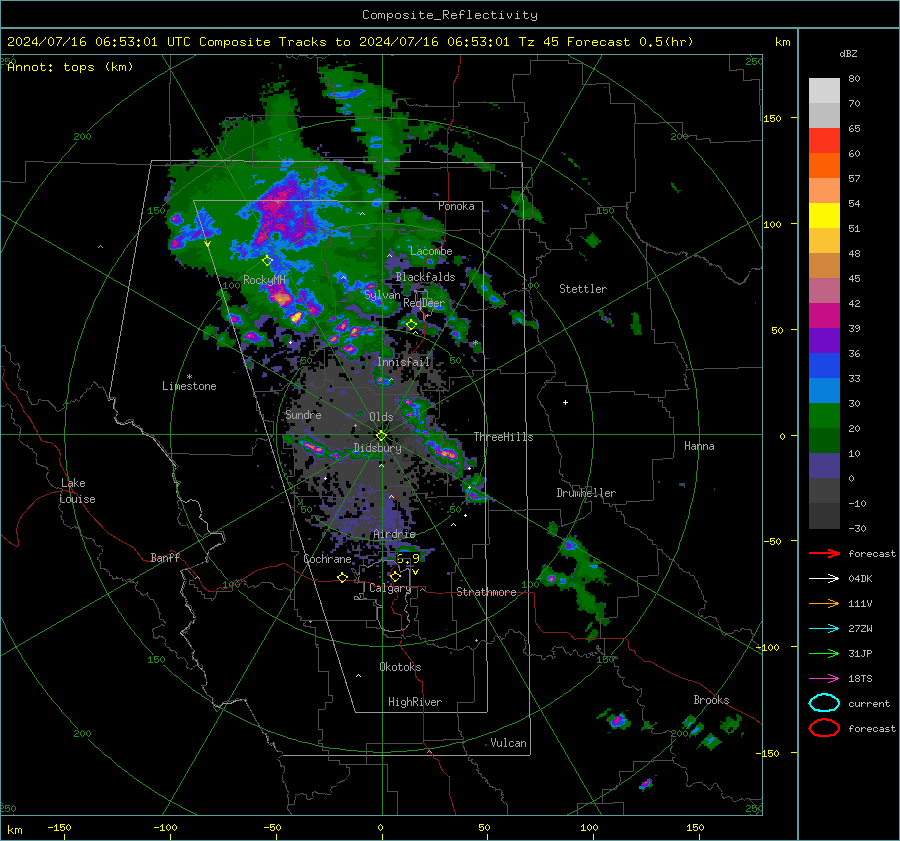Screen dimensions: 900x841
Task: Click the Airdrie label
Action: pos(394,534)
